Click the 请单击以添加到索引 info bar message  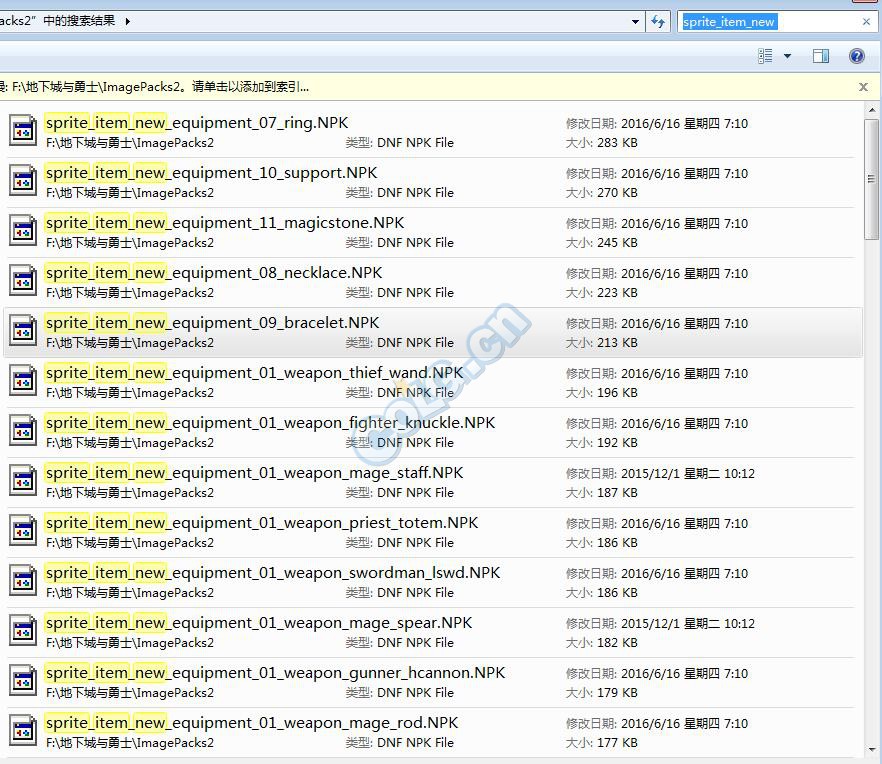pyautogui.click(x=250, y=87)
